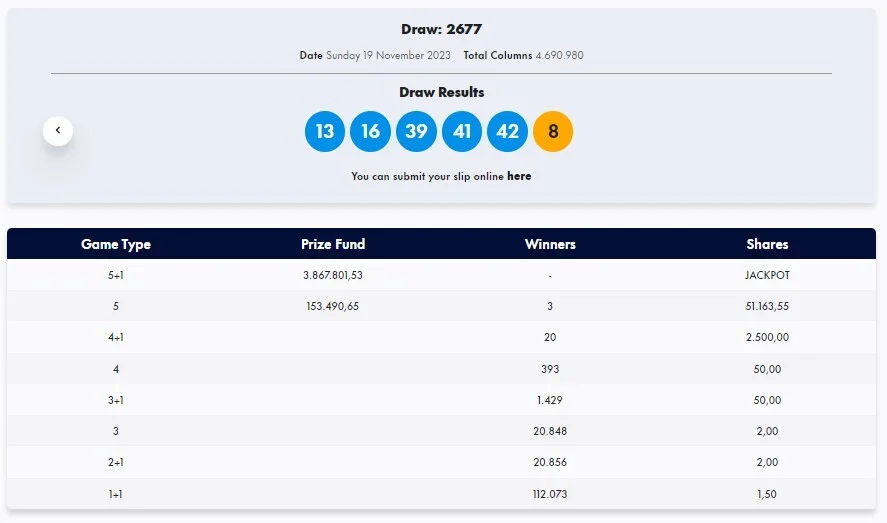Click the Game Type column header
887x523 pixels.
(116, 244)
